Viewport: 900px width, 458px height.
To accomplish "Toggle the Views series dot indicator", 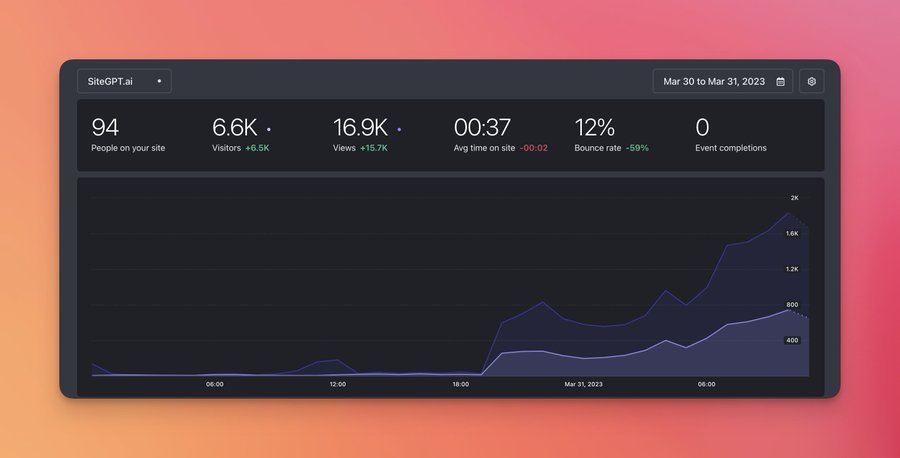I will coord(399,129).
